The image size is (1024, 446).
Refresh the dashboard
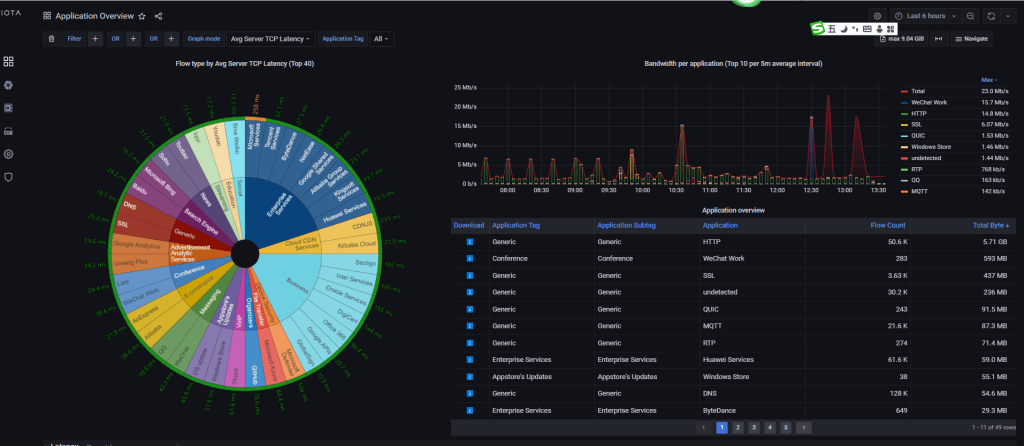[990, 17]
